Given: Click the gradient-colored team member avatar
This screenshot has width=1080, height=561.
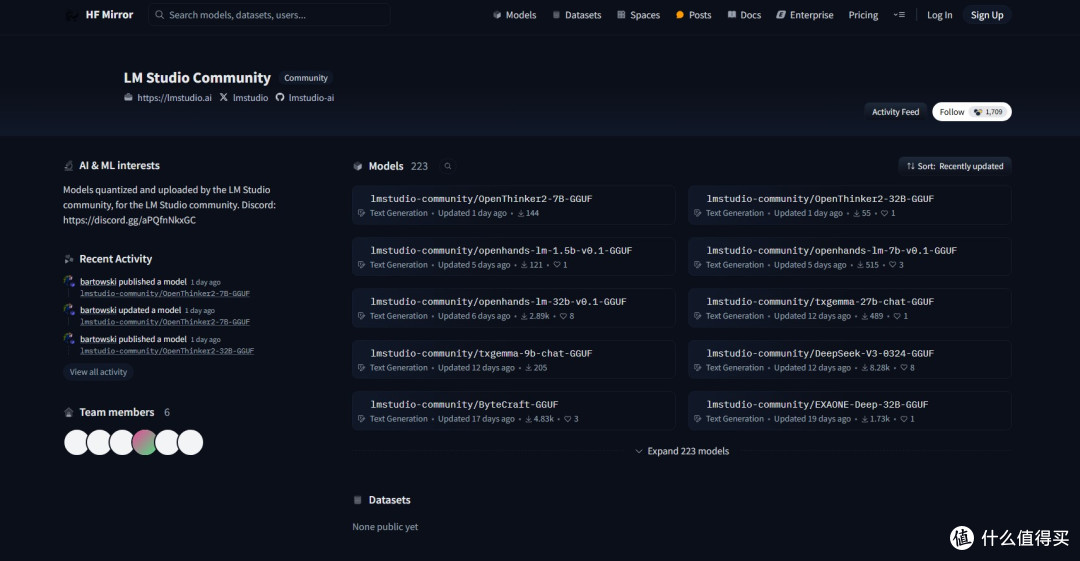Looking at the screenshot, I should tap(145, 442).
